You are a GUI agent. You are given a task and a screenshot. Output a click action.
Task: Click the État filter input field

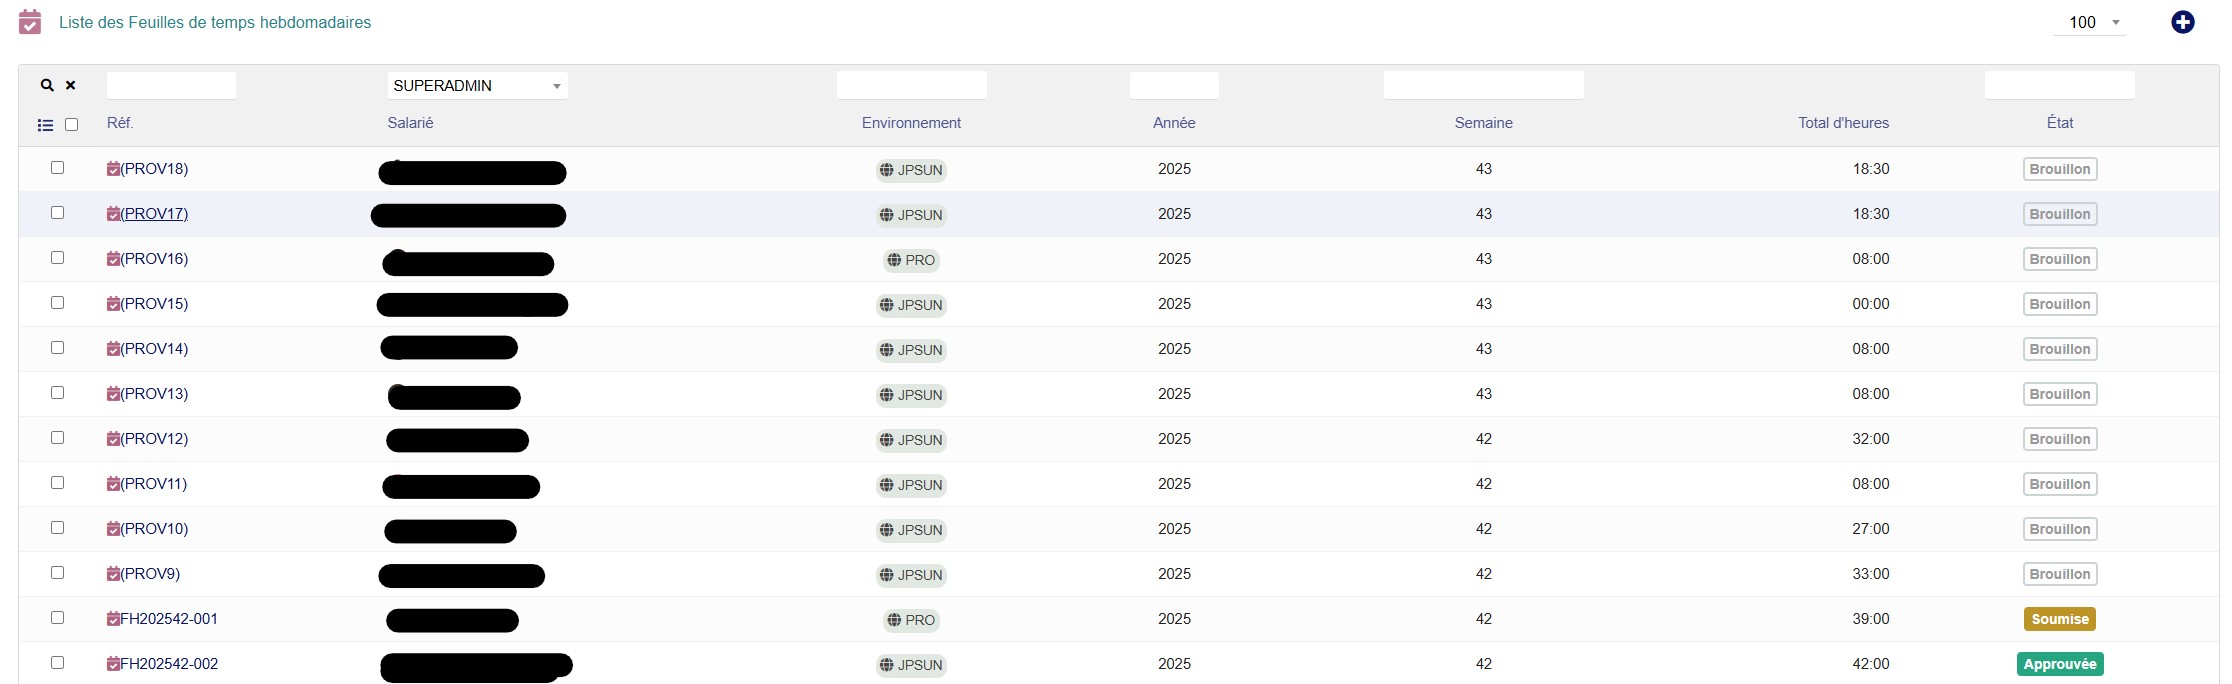(x=2059, y=86)
